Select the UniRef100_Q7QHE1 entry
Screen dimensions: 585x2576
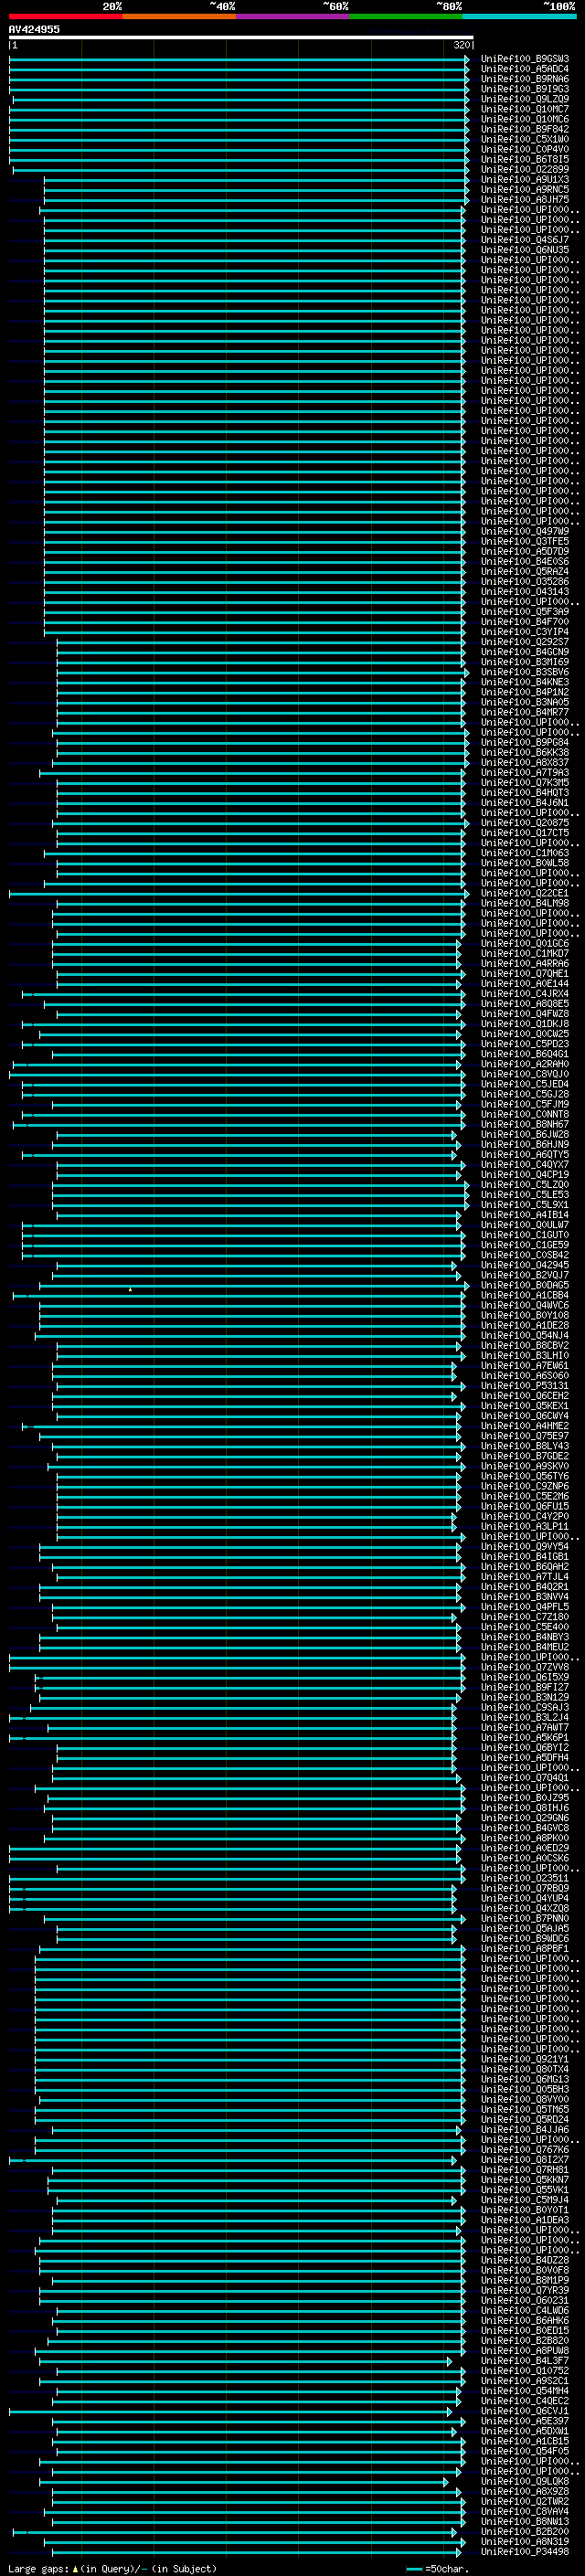coord(525,973)
